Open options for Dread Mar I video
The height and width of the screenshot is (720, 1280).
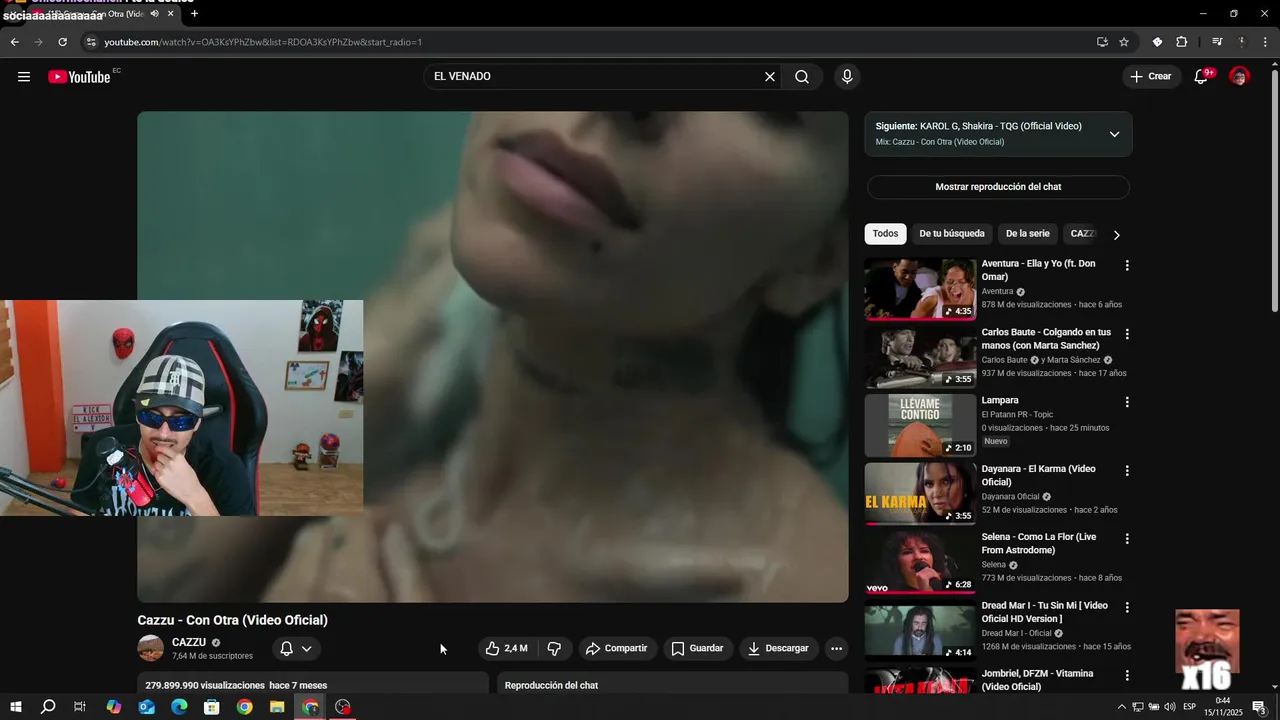[x=1127, y=607]
